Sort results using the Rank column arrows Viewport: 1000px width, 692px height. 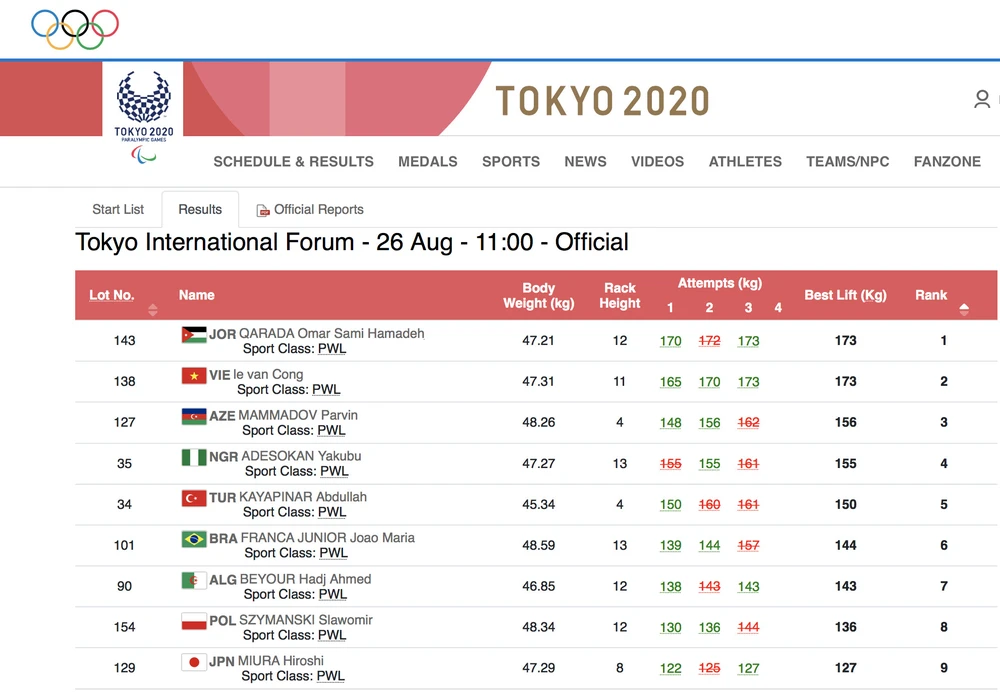pyautogui.click(x=964, y=309)
